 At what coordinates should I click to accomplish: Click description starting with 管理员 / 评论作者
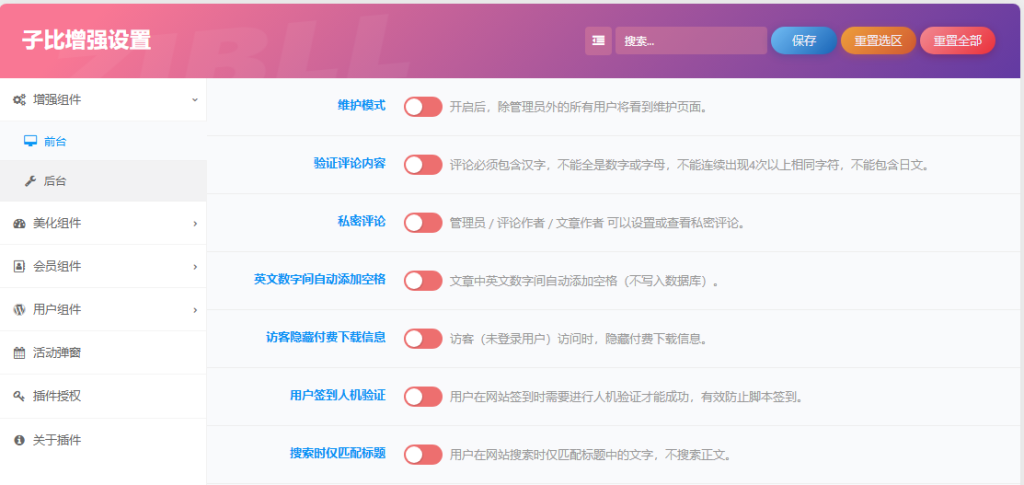597,223
